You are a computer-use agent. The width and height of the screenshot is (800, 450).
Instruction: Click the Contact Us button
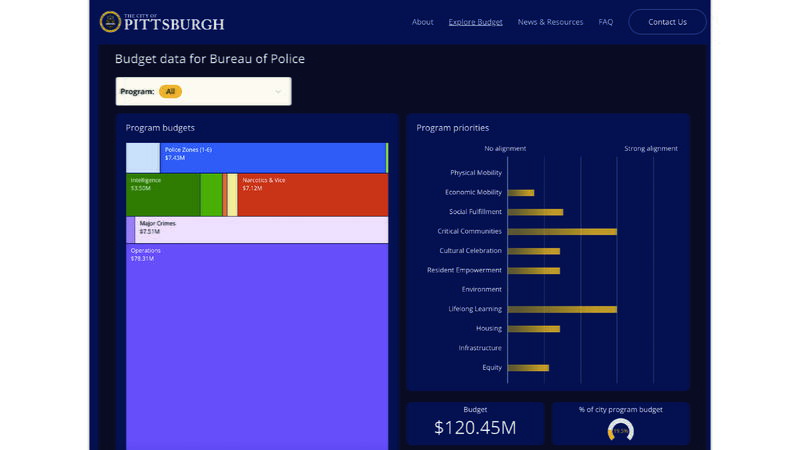(667, 22)
